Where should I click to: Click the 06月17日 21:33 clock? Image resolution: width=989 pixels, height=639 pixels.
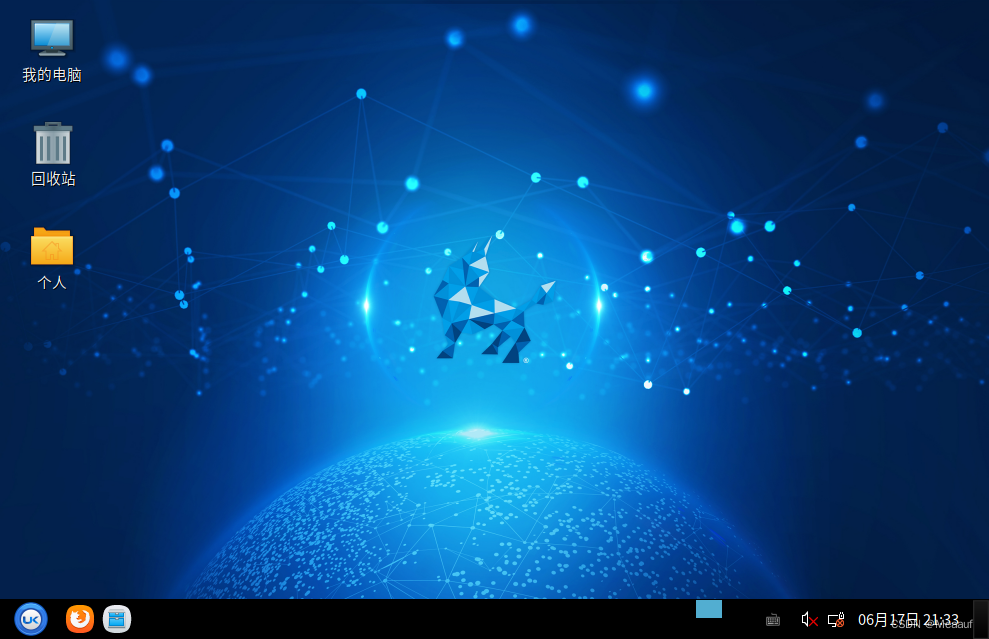pyautogui.click(x=908, y=620)
